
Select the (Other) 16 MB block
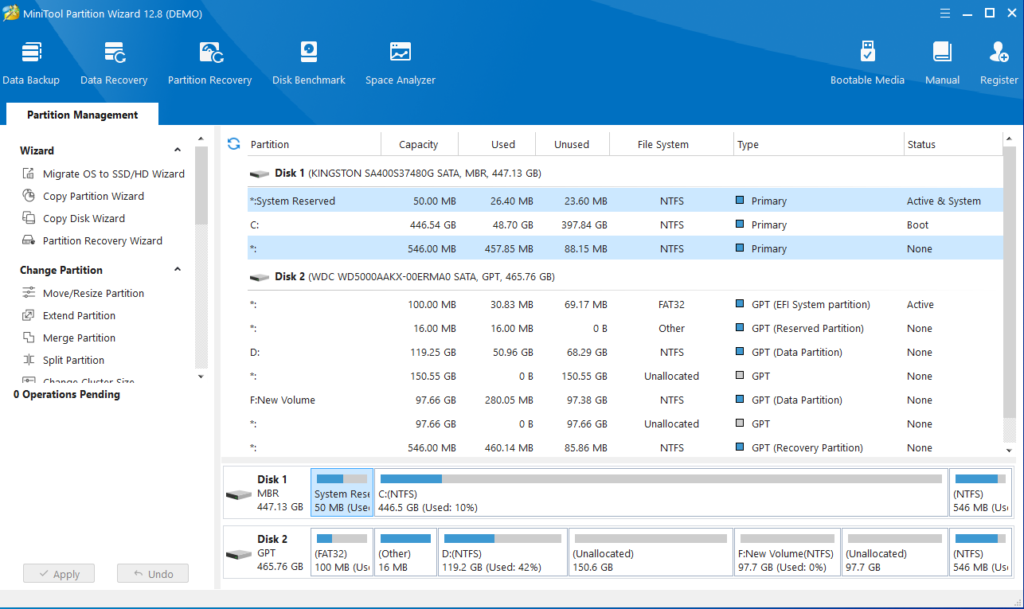point(406,552)
